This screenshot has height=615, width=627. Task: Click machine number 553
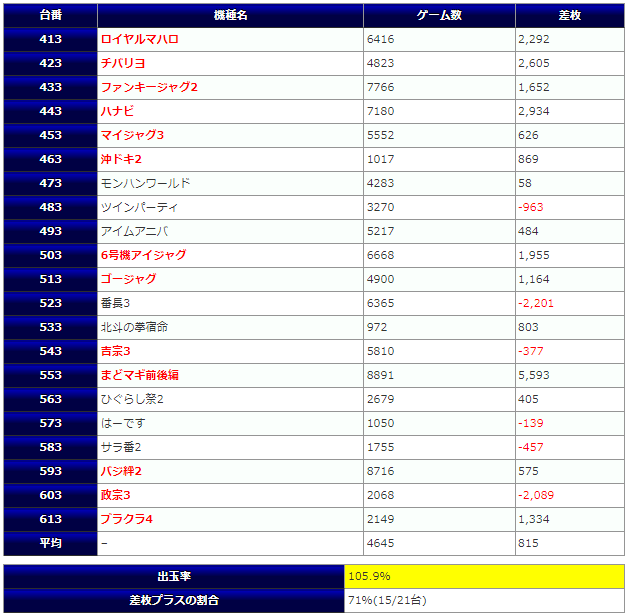50,375
